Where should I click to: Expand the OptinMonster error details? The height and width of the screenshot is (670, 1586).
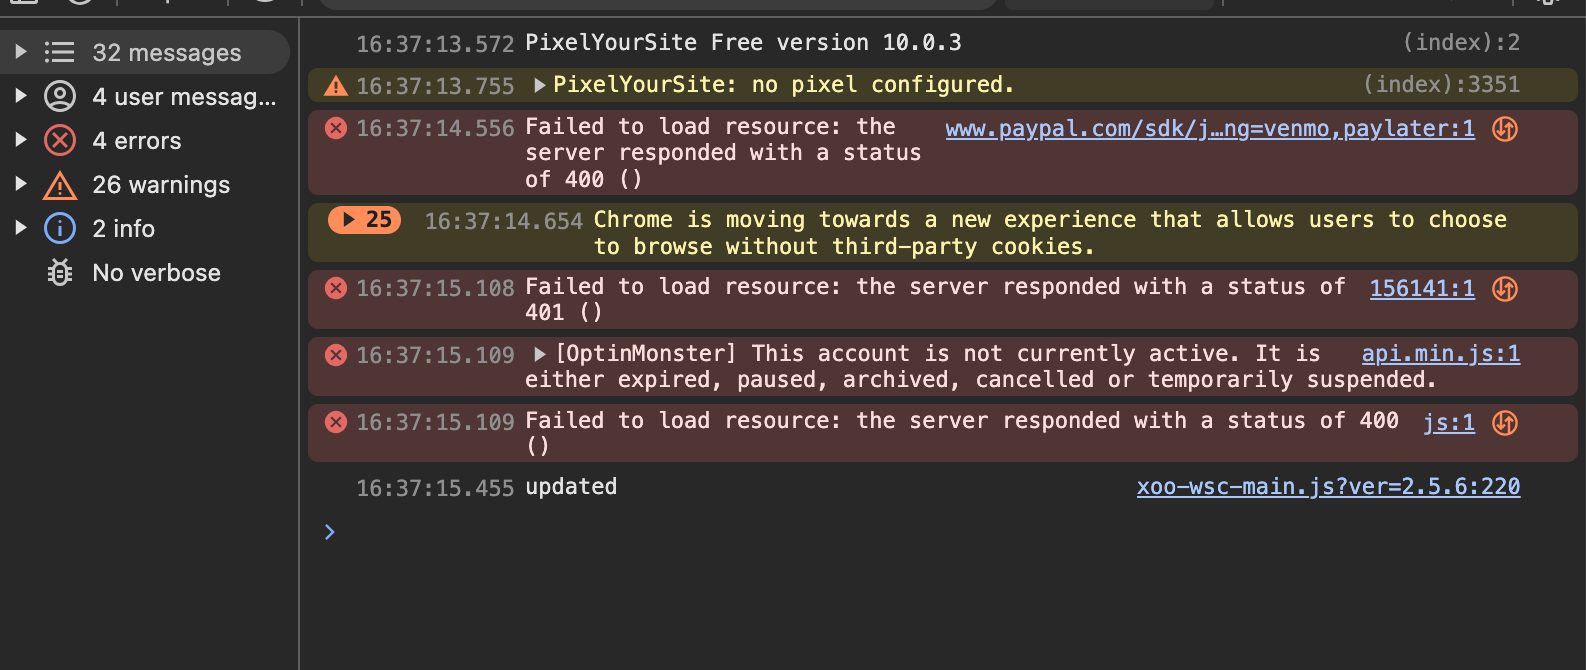click(539, 354)
